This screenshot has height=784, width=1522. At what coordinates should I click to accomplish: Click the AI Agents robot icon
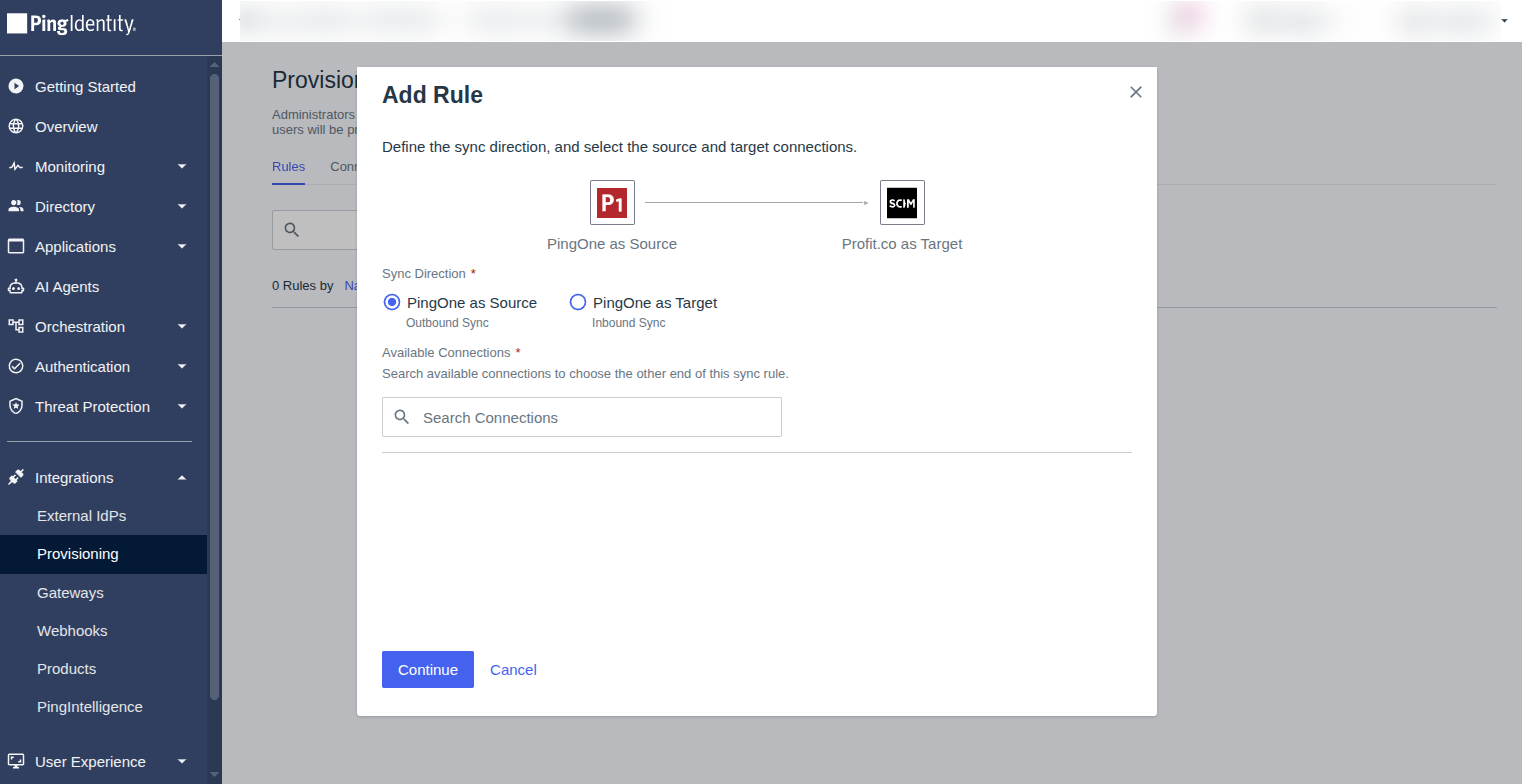click(x=16, y=287)
